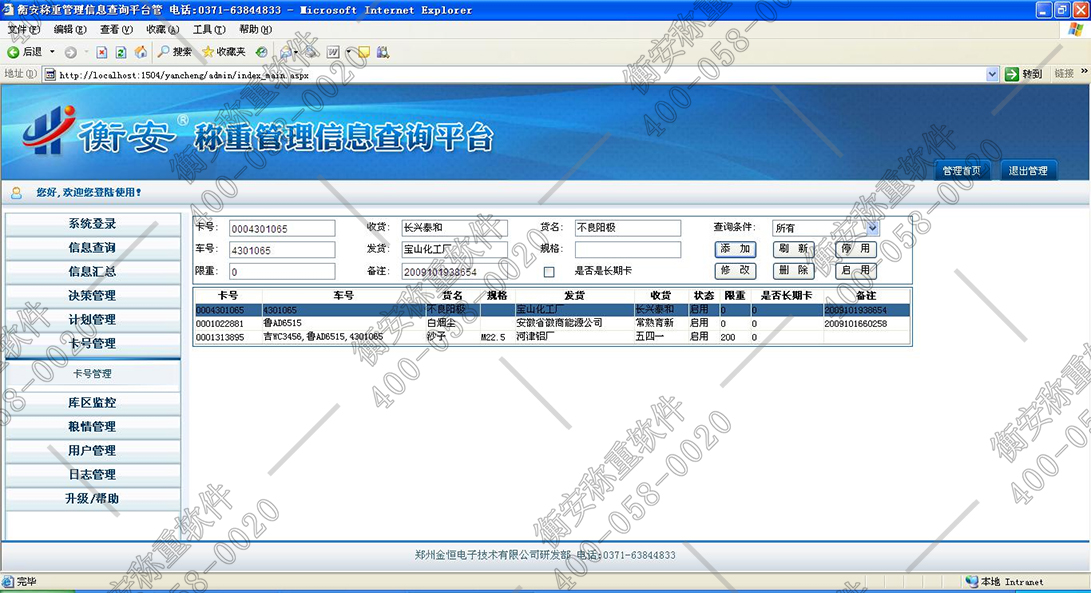Open the 工具(T) menu
Viewport: 1091px width, 593px height.
[208, 30]
